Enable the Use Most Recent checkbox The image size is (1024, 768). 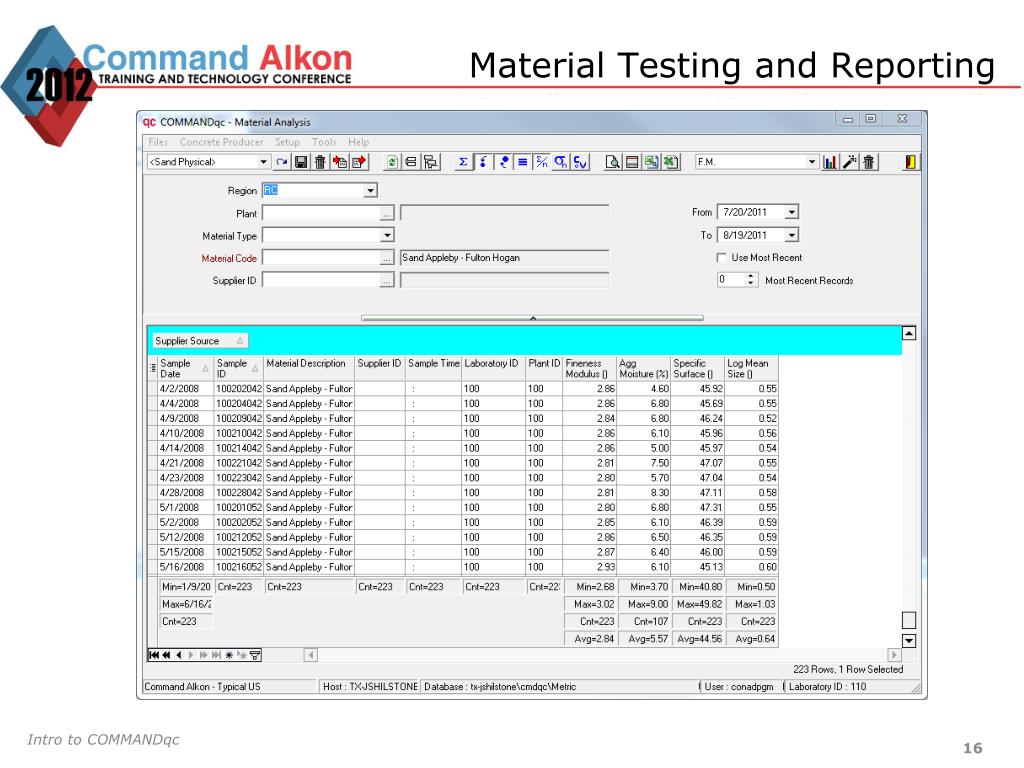722,258
